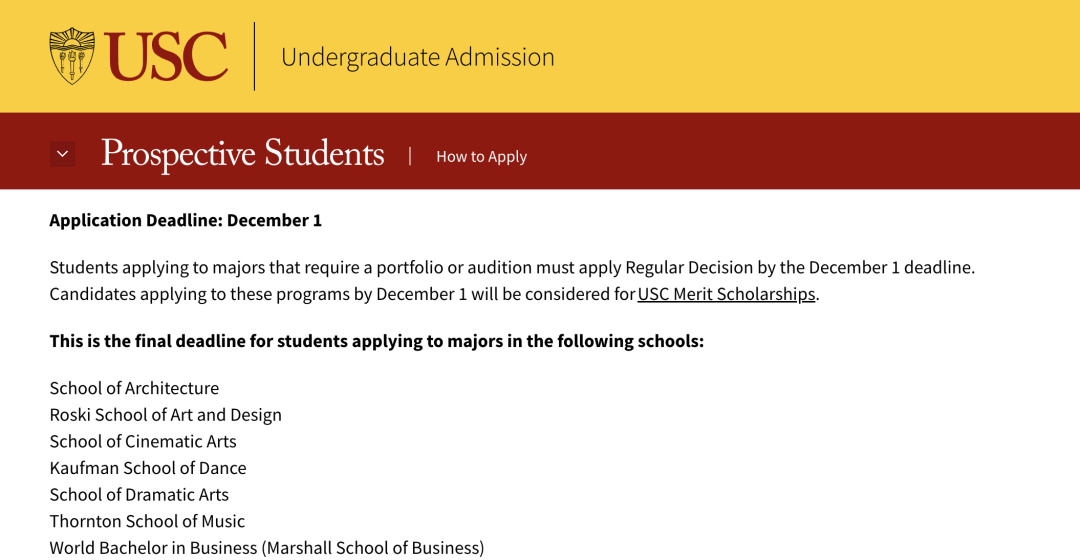This screenshot has height=560, width=1080.
Task: Click the divider between Prospective Students and How to Apply
Action: 410,156
